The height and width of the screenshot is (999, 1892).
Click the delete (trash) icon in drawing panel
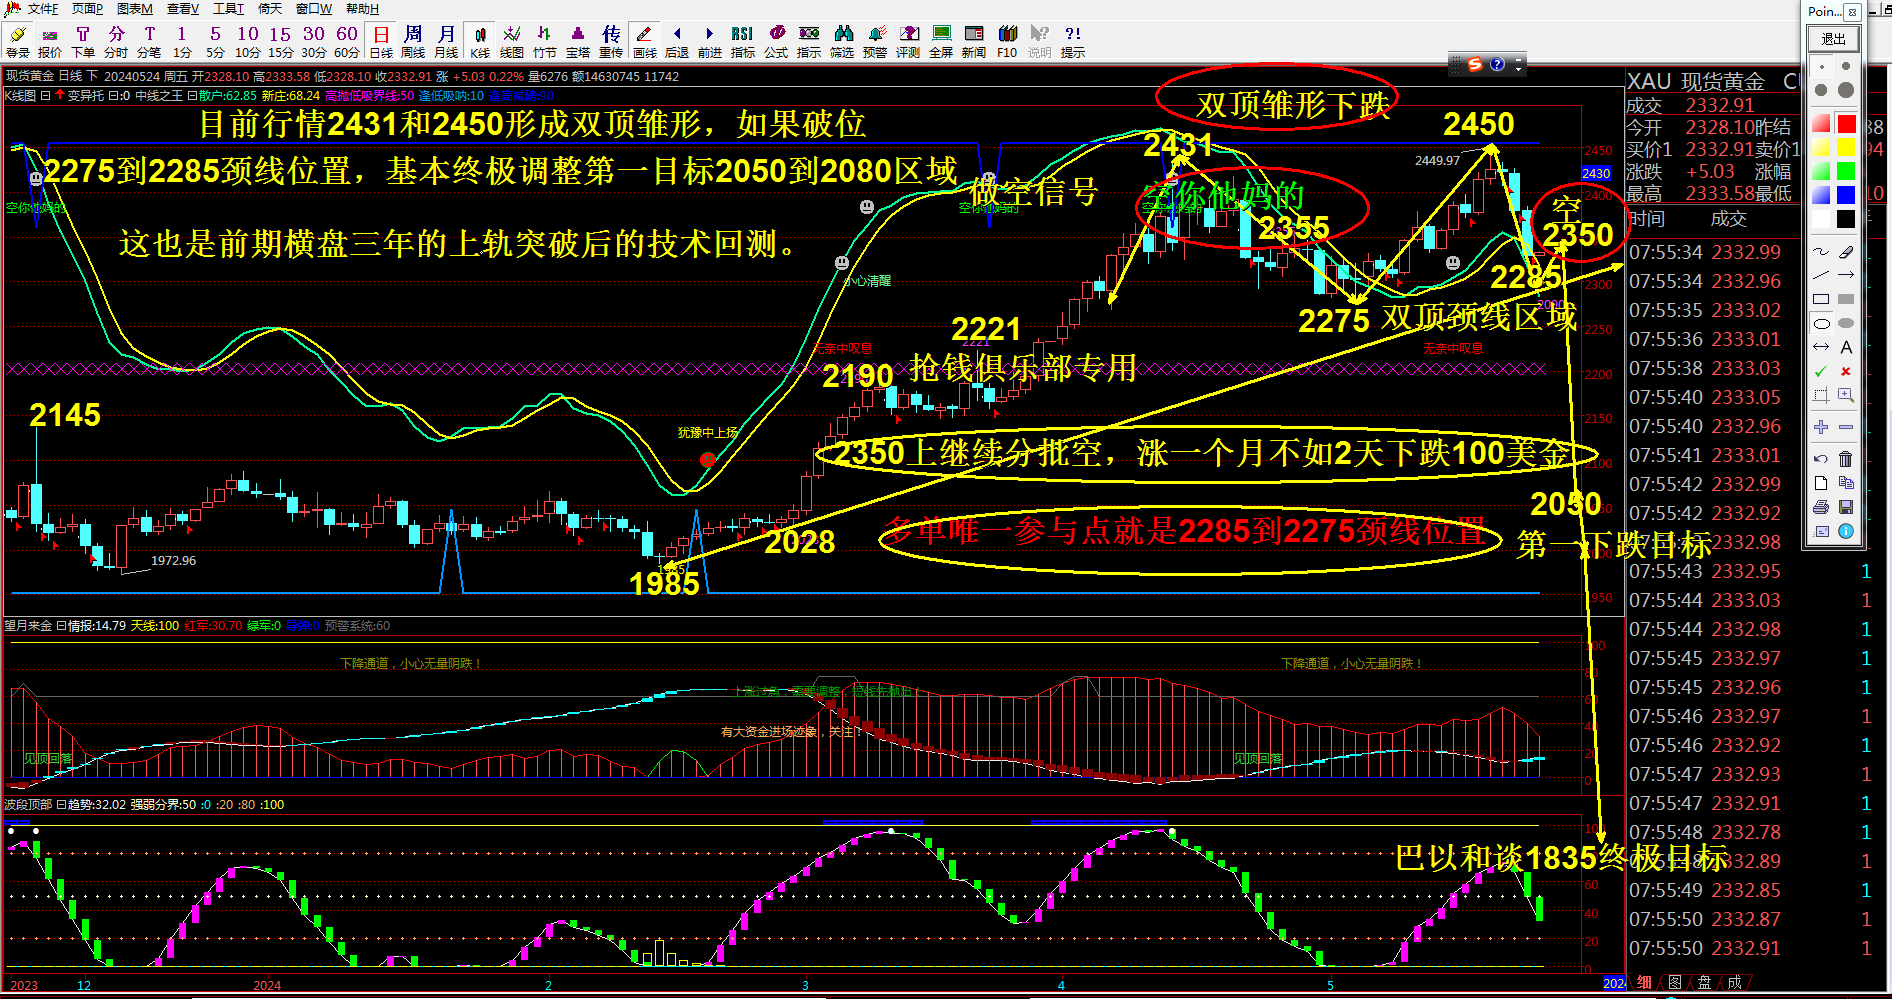coord(1845,459)
